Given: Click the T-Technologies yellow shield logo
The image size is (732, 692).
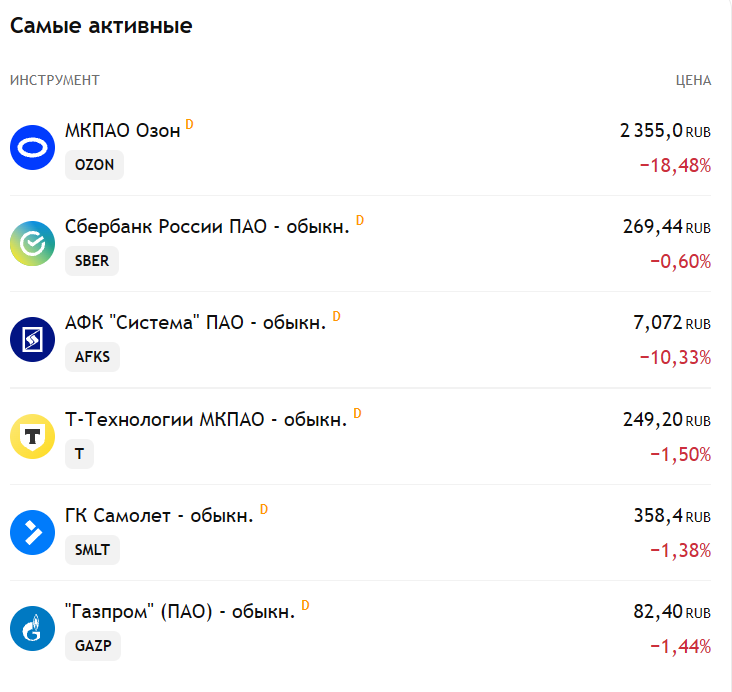Looking at the screenshot, I should (32, 437).
